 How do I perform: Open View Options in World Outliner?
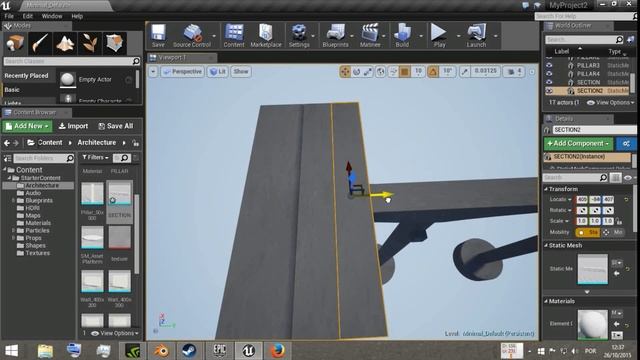click(610, 102)
